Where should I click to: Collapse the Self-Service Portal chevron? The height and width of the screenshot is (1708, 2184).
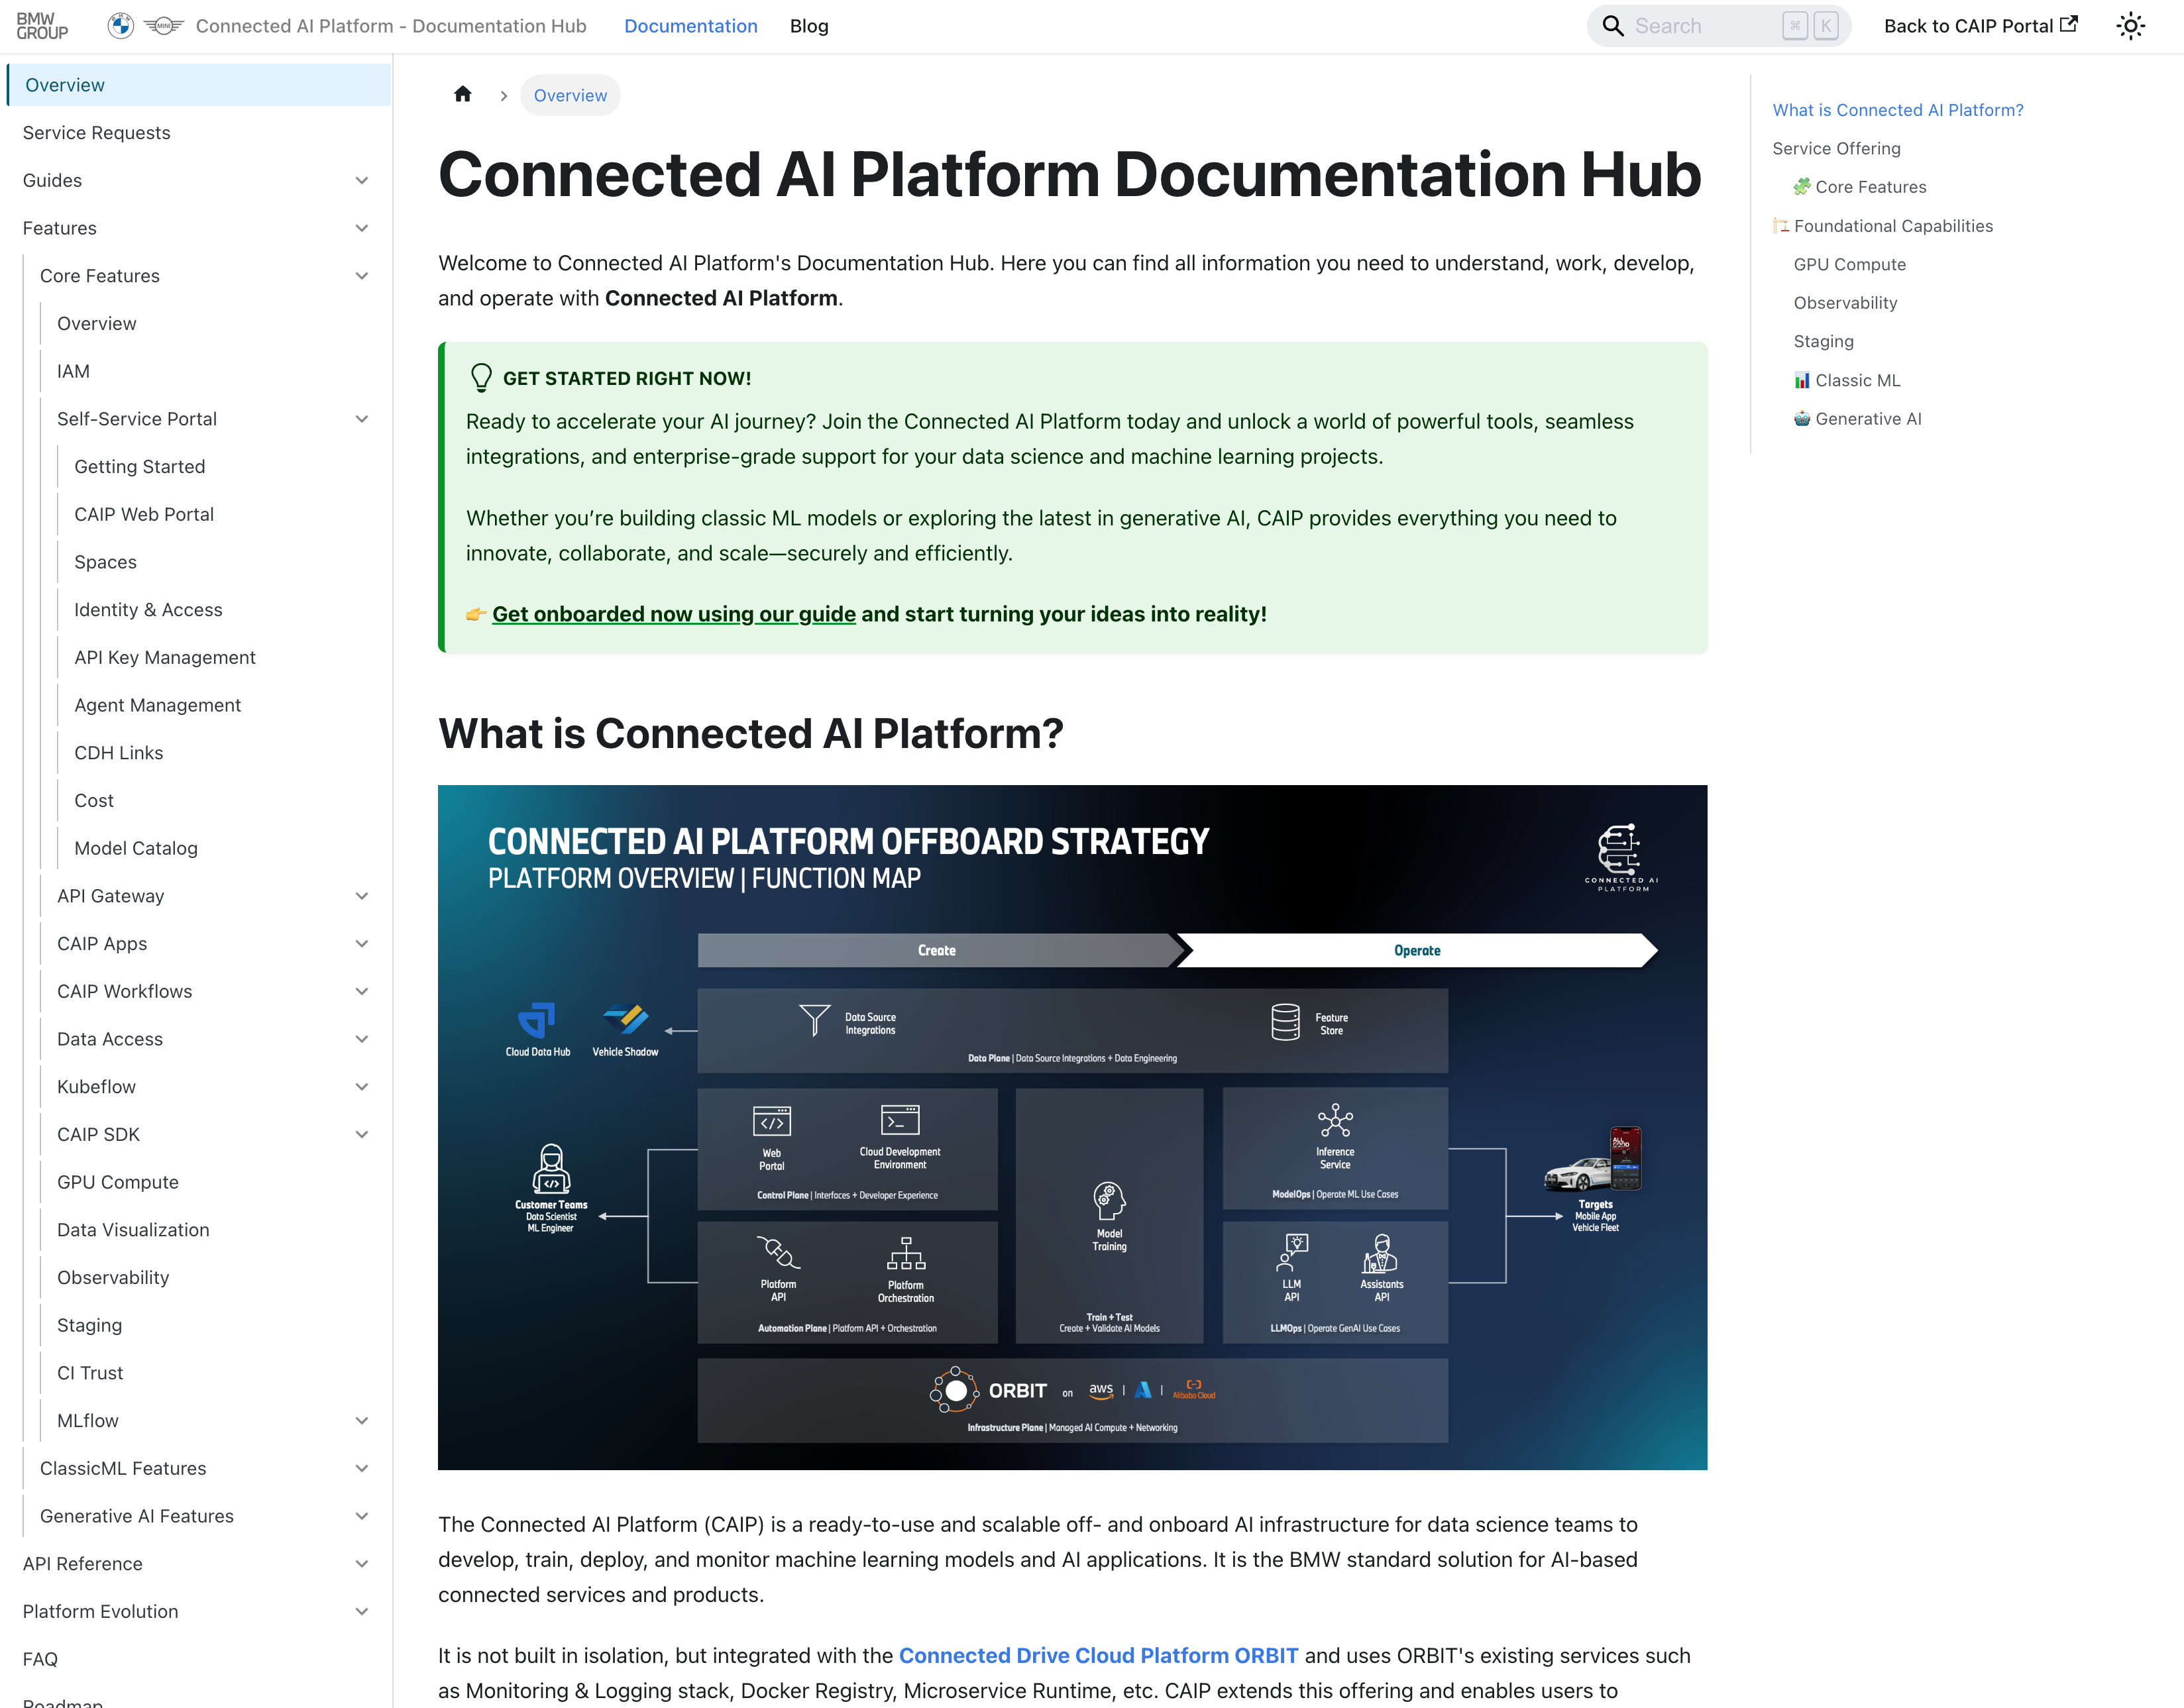tap(362, 419)
